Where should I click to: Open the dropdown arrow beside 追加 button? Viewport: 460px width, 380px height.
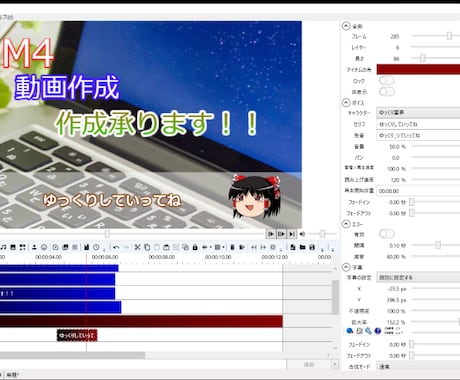click(335, 364)
